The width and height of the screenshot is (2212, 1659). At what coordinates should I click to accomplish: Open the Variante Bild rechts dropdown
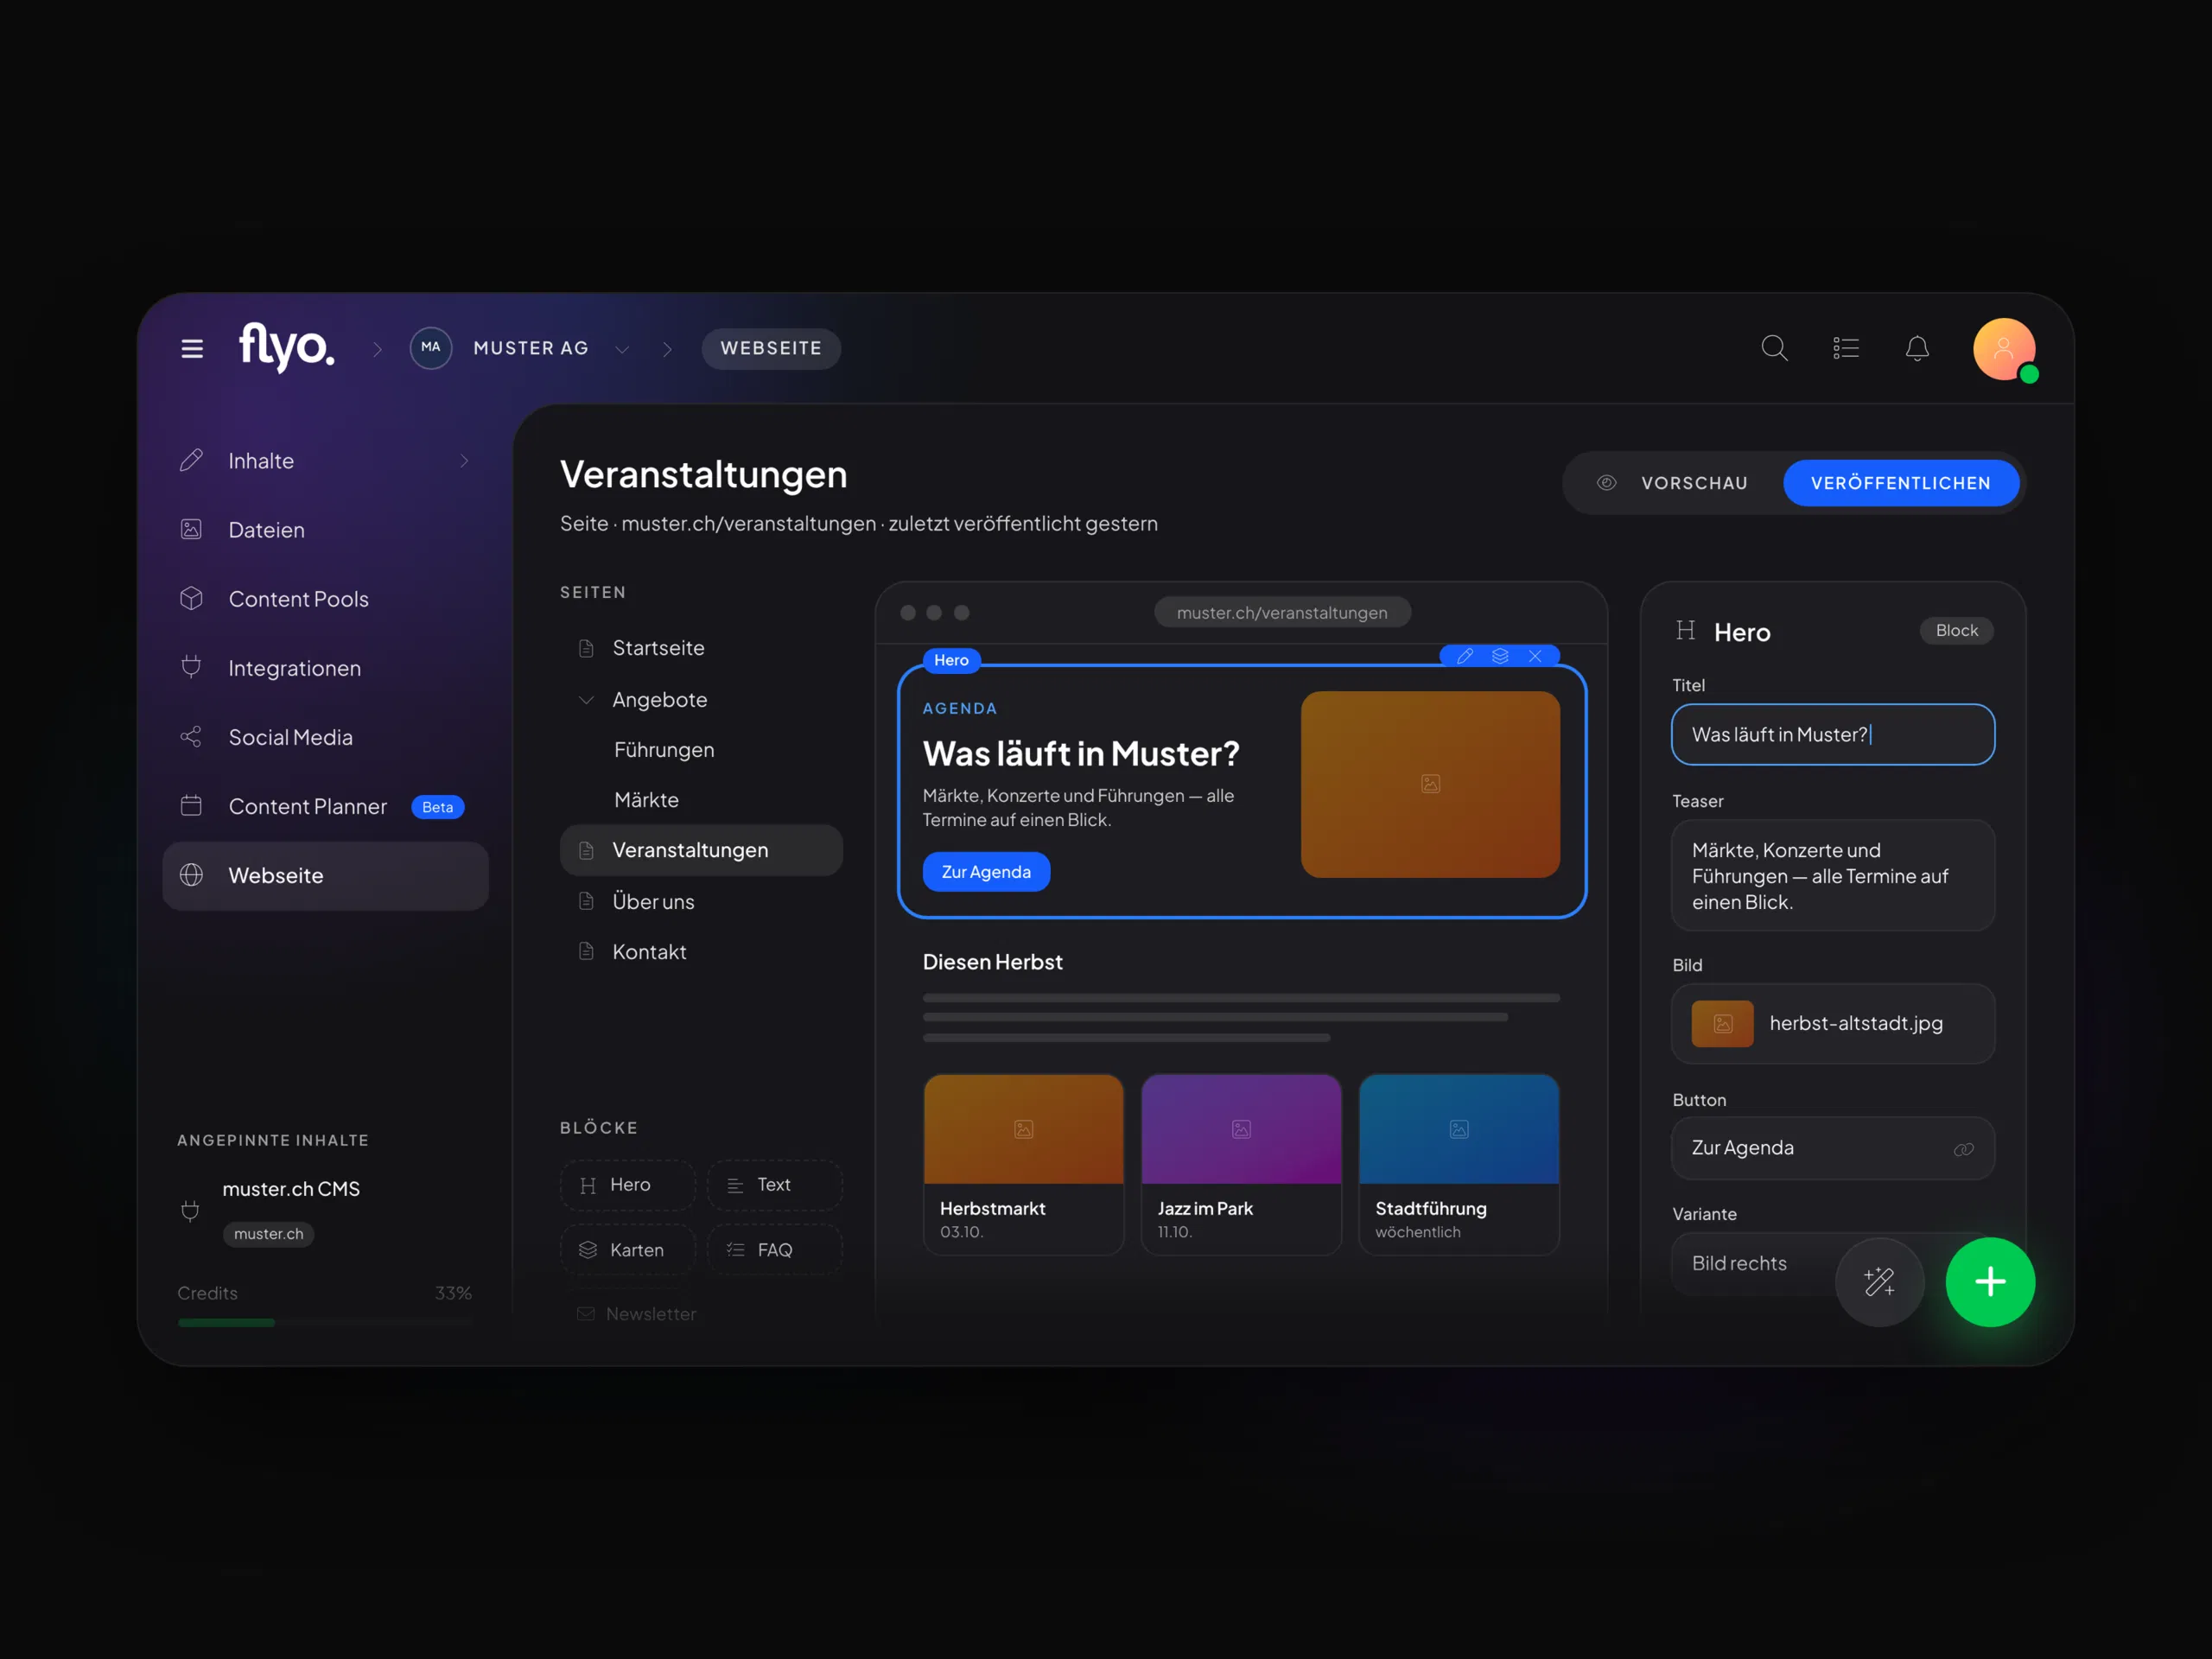1832,1264
